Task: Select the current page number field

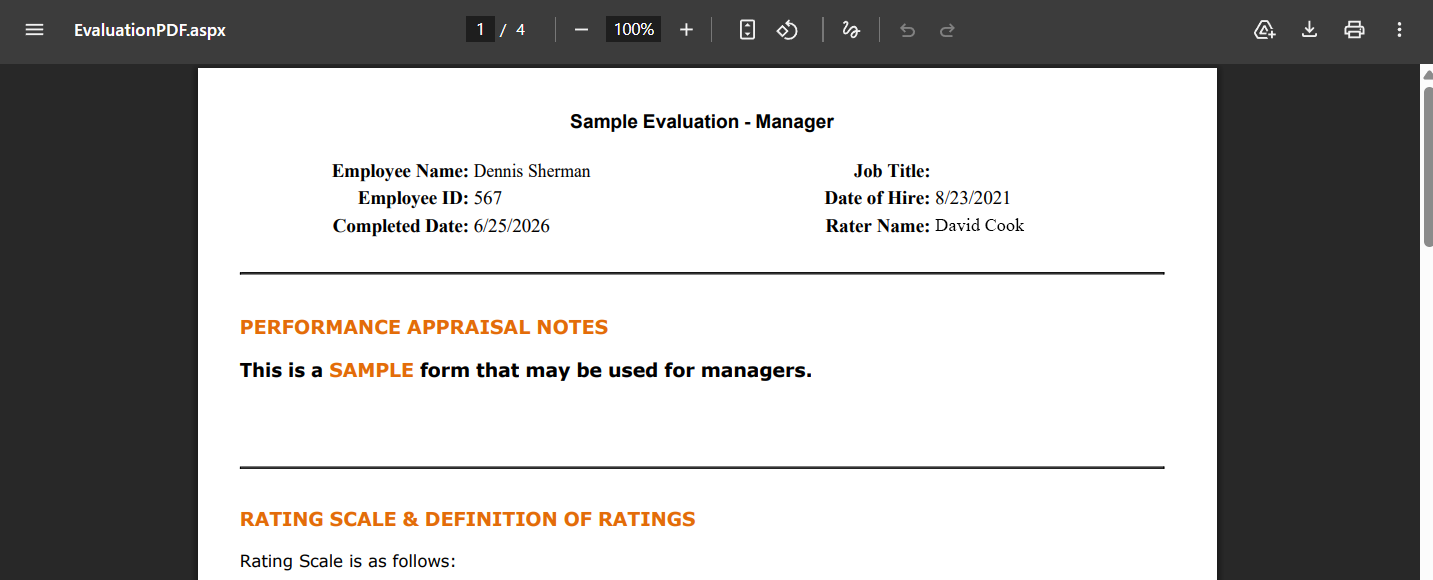Action: [x=480, y=30]
